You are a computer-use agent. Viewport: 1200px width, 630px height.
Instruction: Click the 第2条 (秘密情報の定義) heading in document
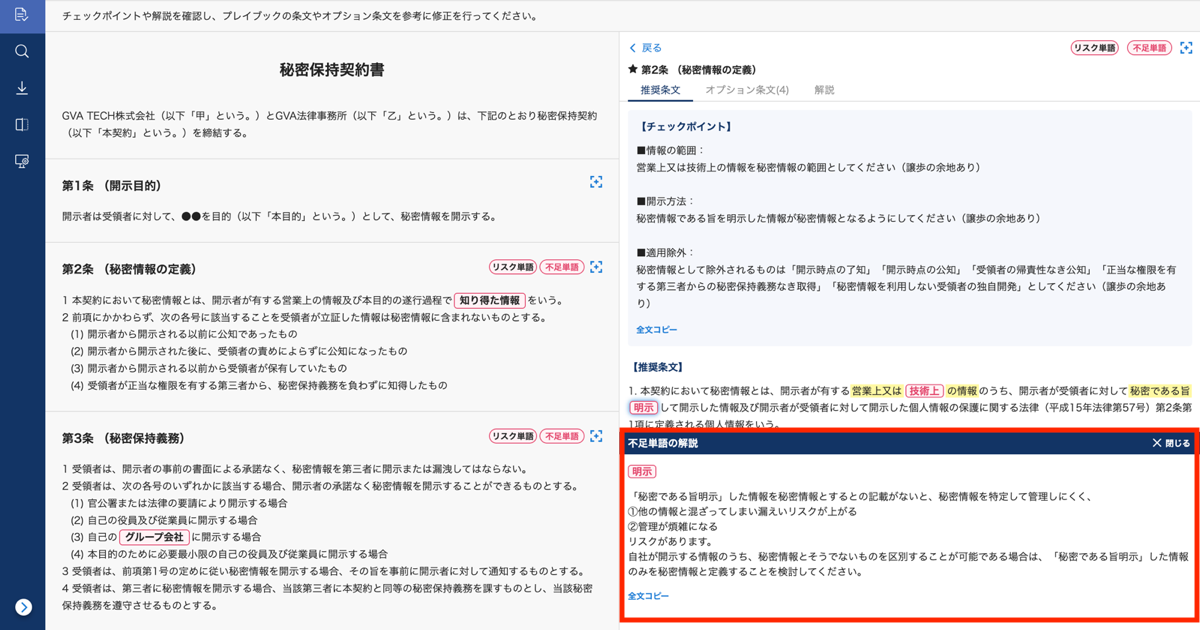(x=129, y=269)
